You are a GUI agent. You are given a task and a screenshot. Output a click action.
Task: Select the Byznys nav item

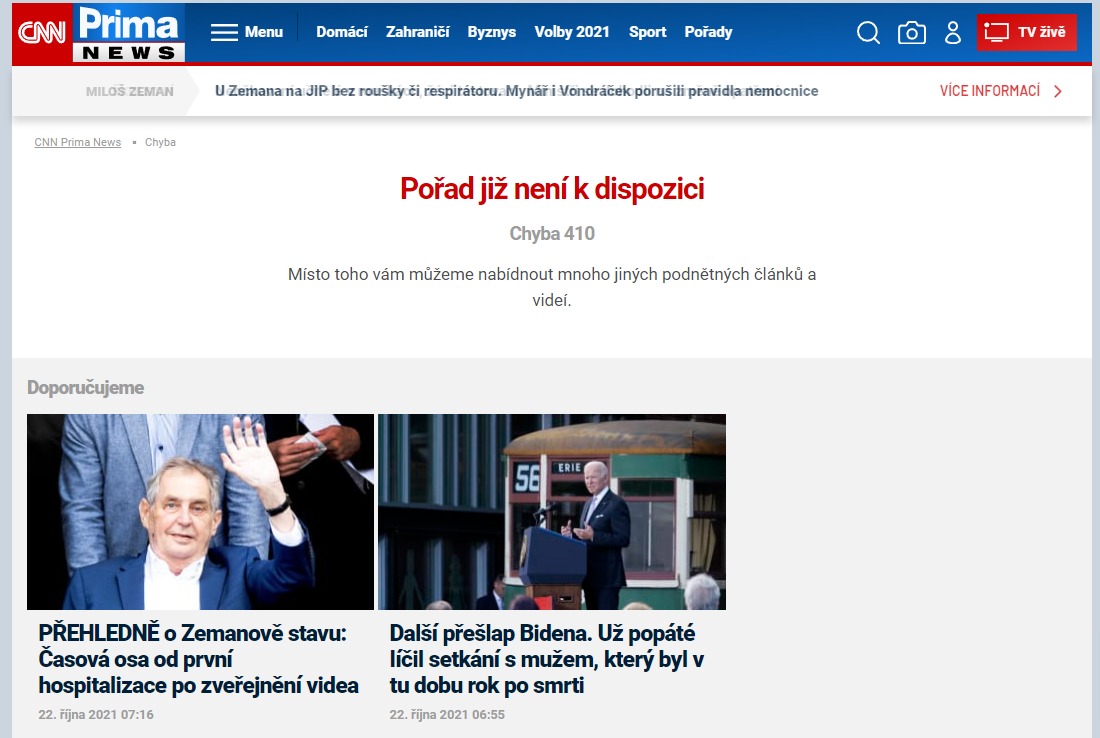492,32
